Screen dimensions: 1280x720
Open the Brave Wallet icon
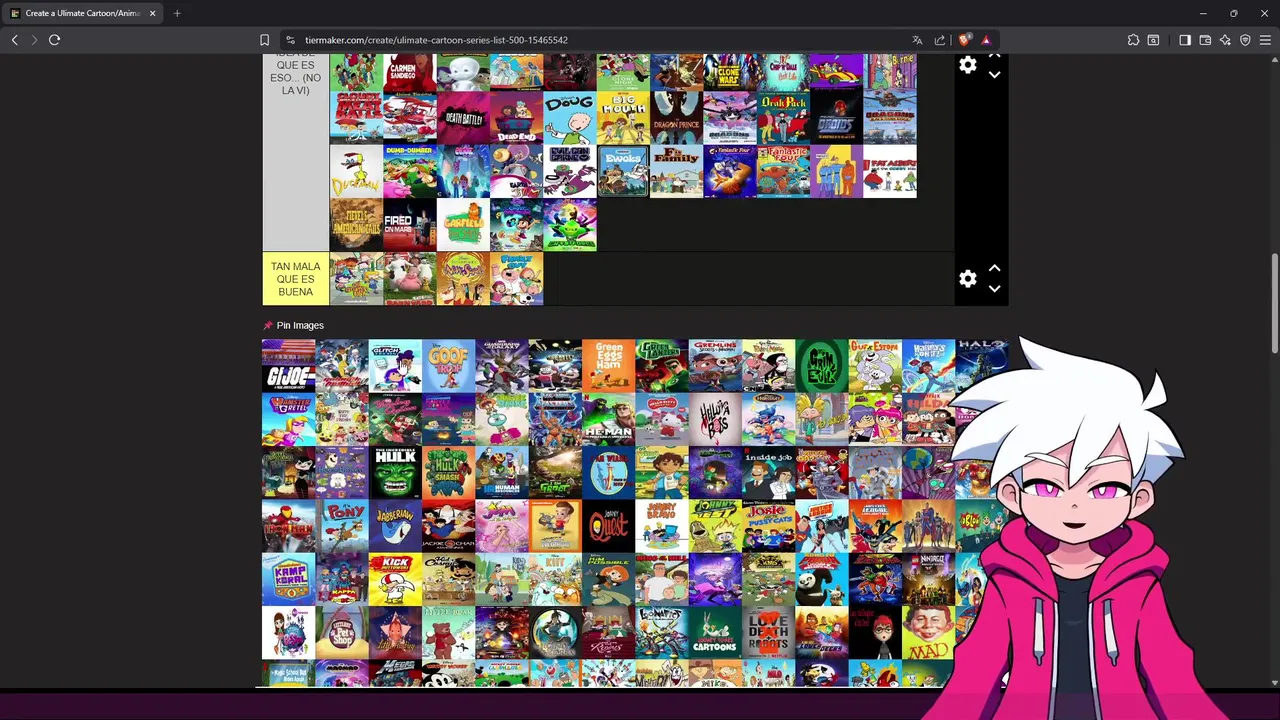[x=1205, y=40]
